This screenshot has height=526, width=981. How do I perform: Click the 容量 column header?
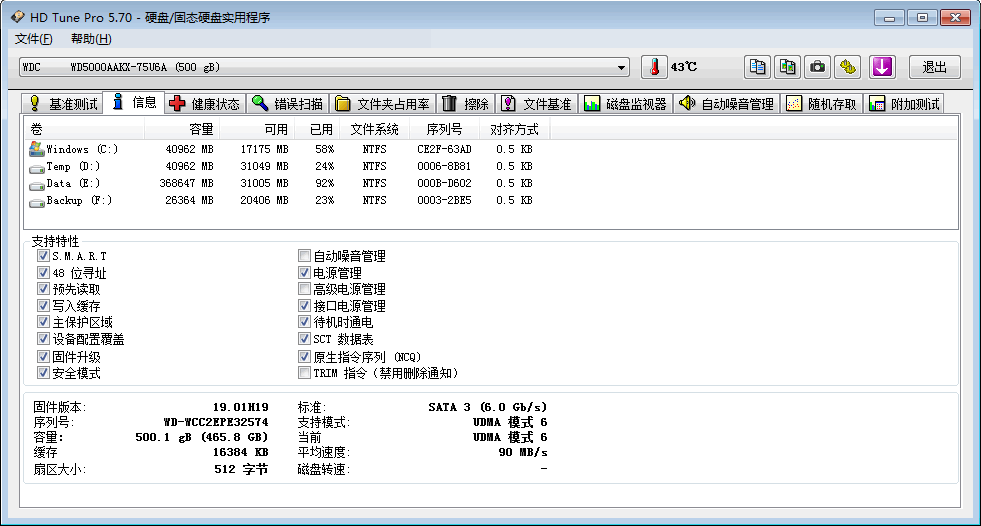pyautogui.click(x=201, y=129)
